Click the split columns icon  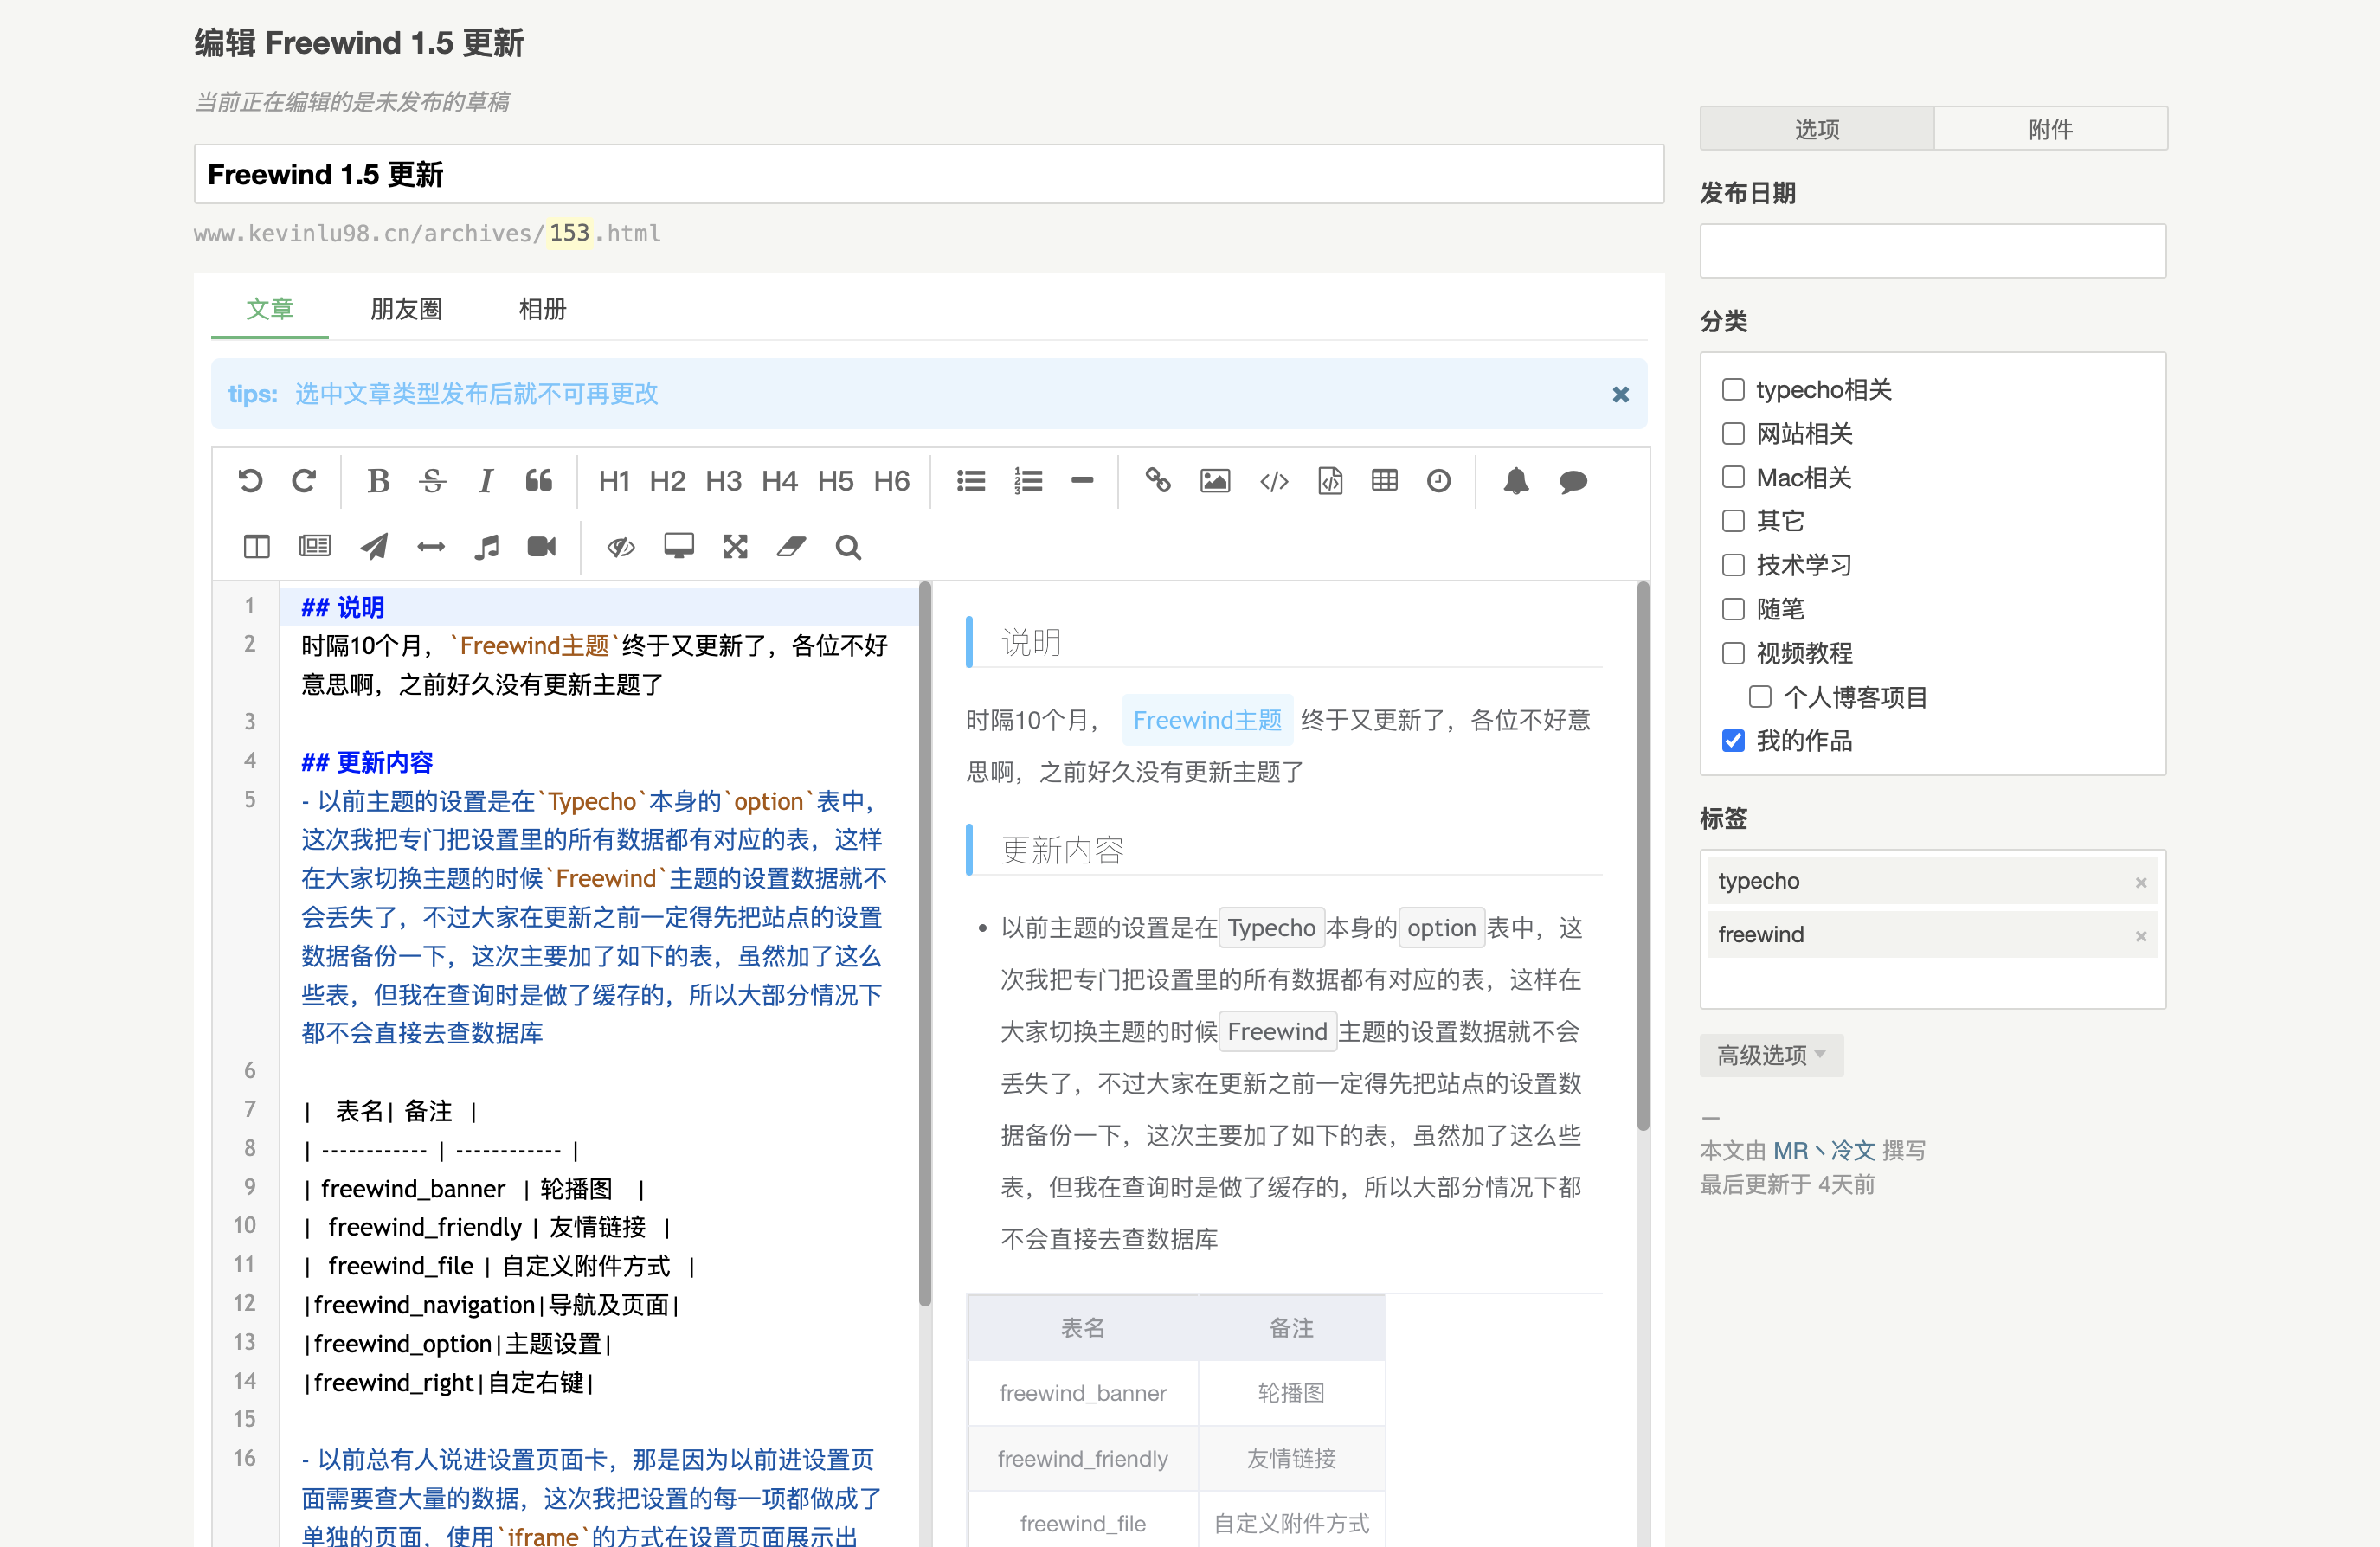pyautogui.click(x=256, y=546)
